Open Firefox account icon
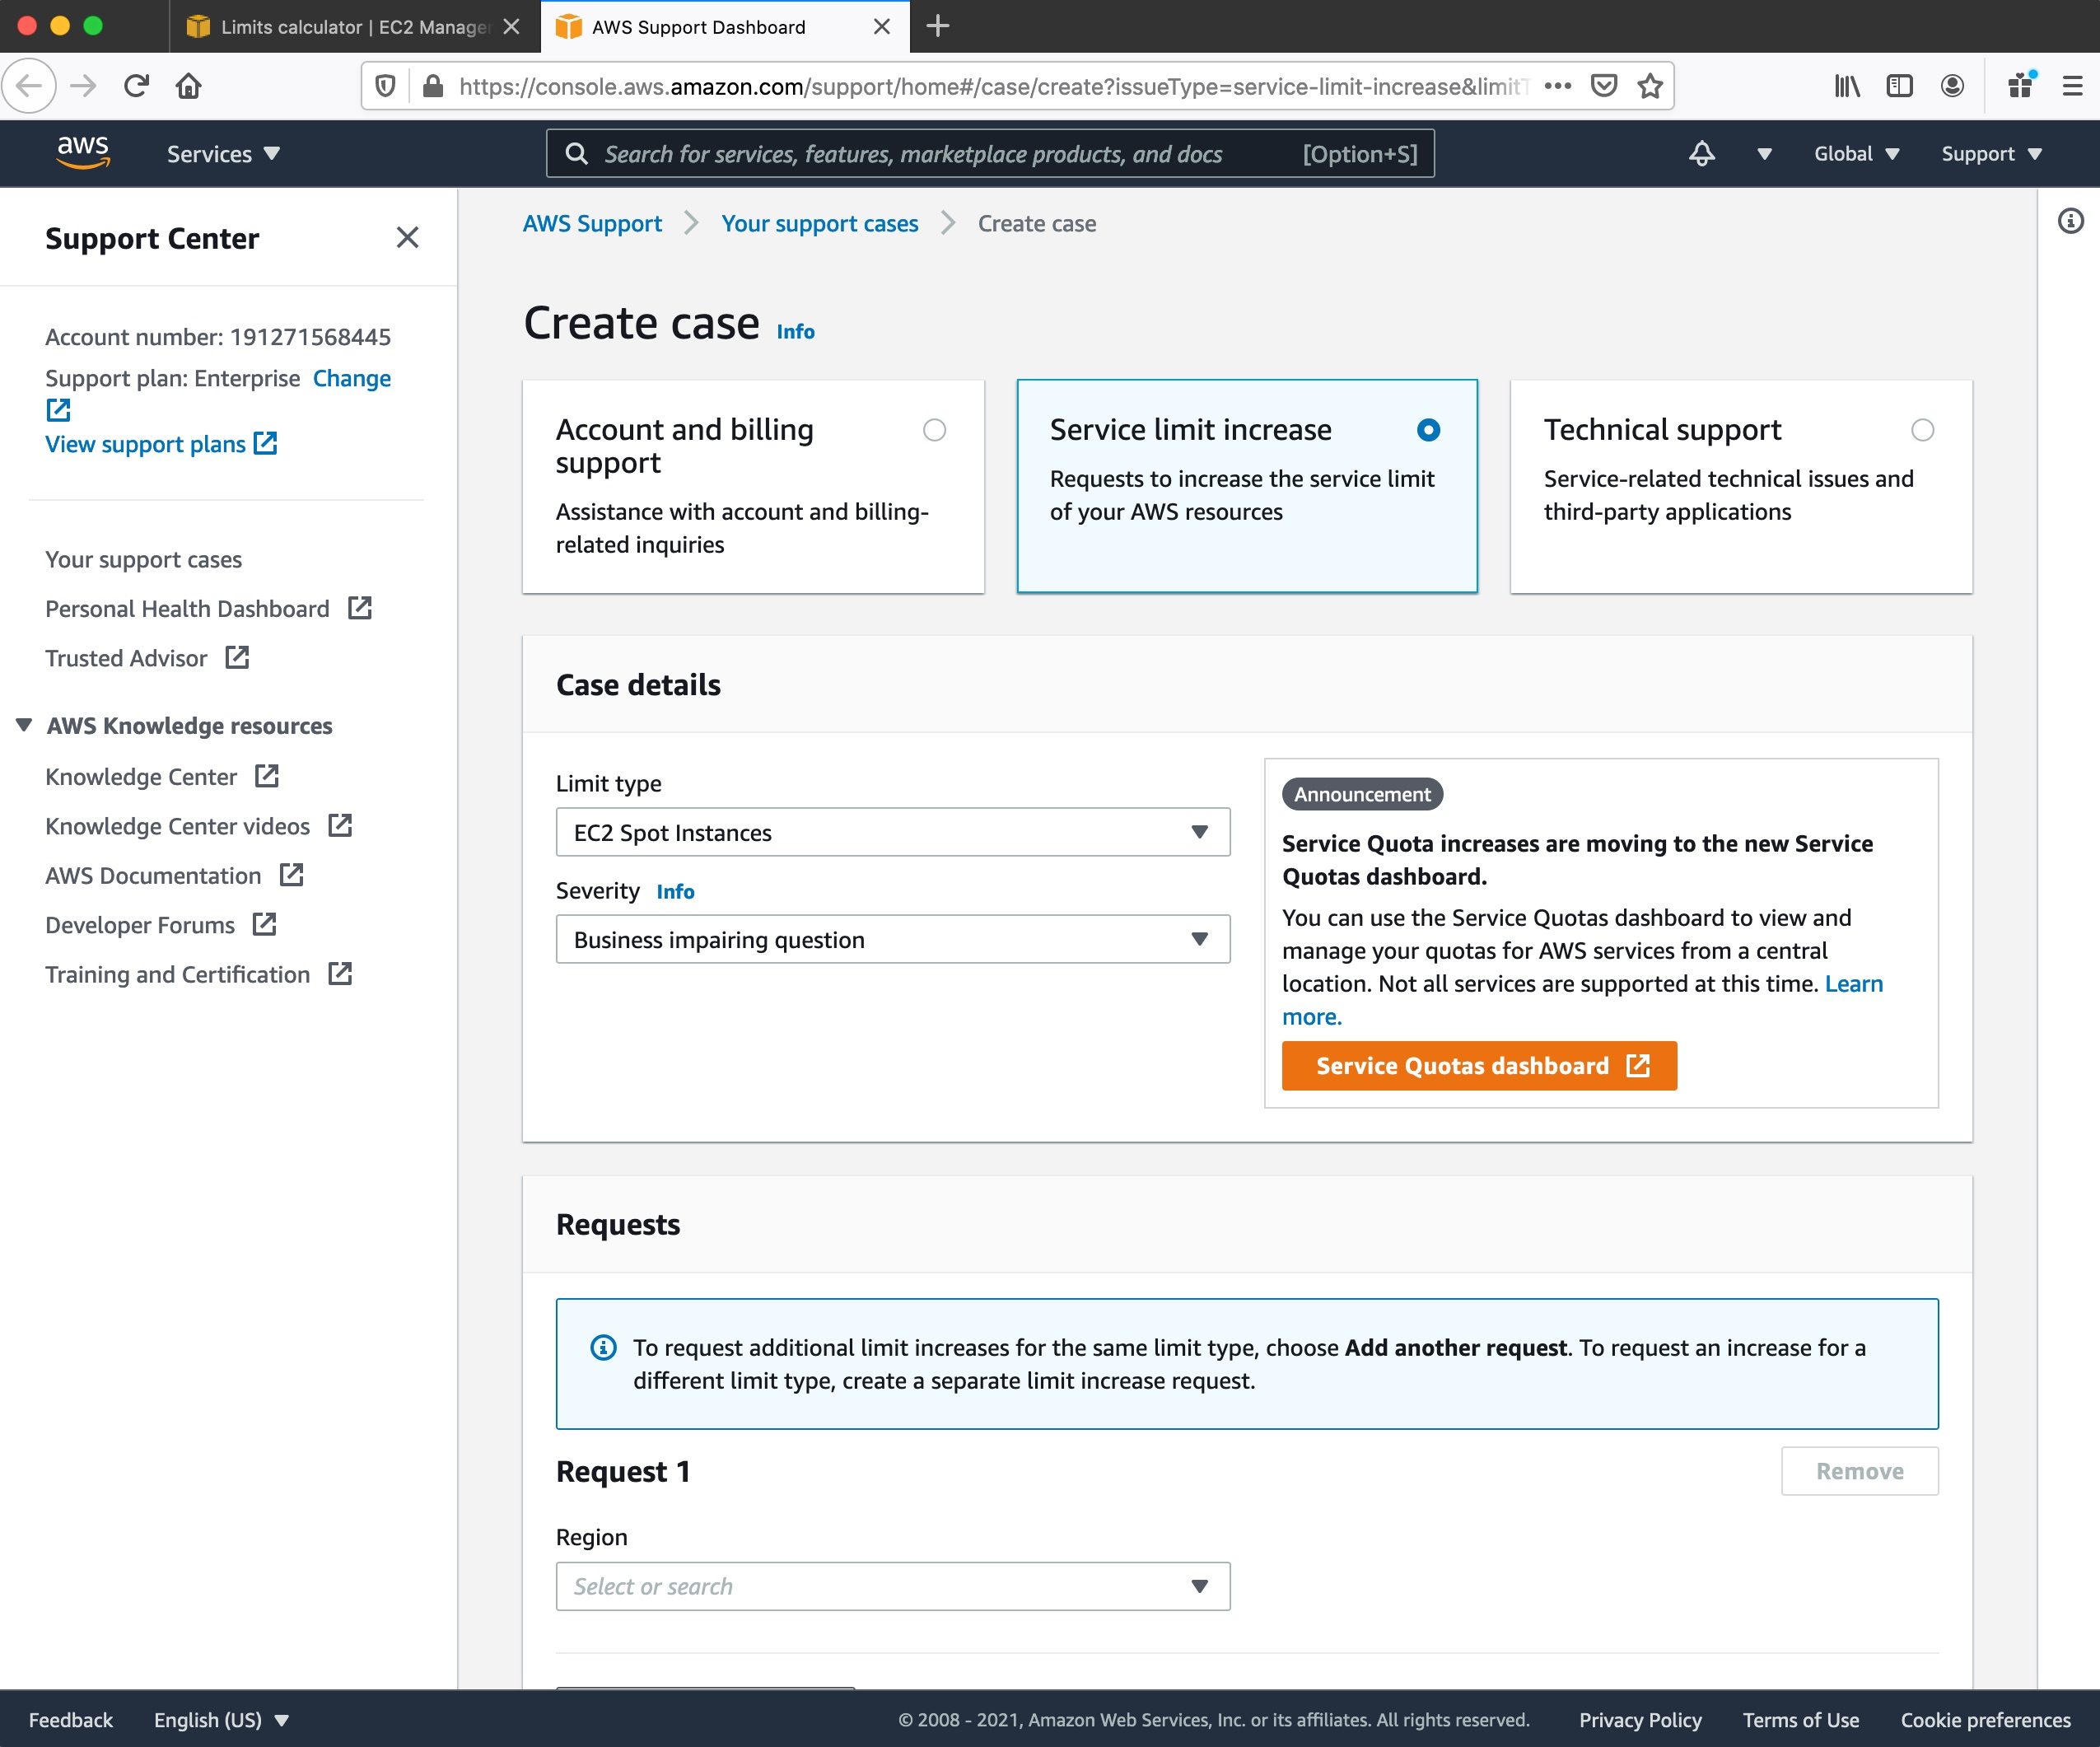This screenshot has width=2100, height=1747. tap(1952, 86)
